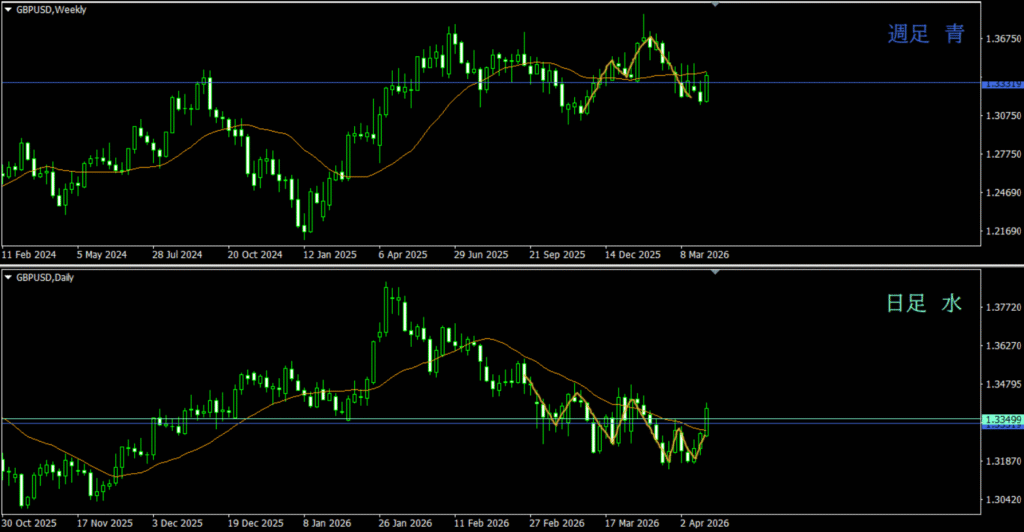
Task: Click the daily chart shift triangle marker
Action: (x=714, y=273)
